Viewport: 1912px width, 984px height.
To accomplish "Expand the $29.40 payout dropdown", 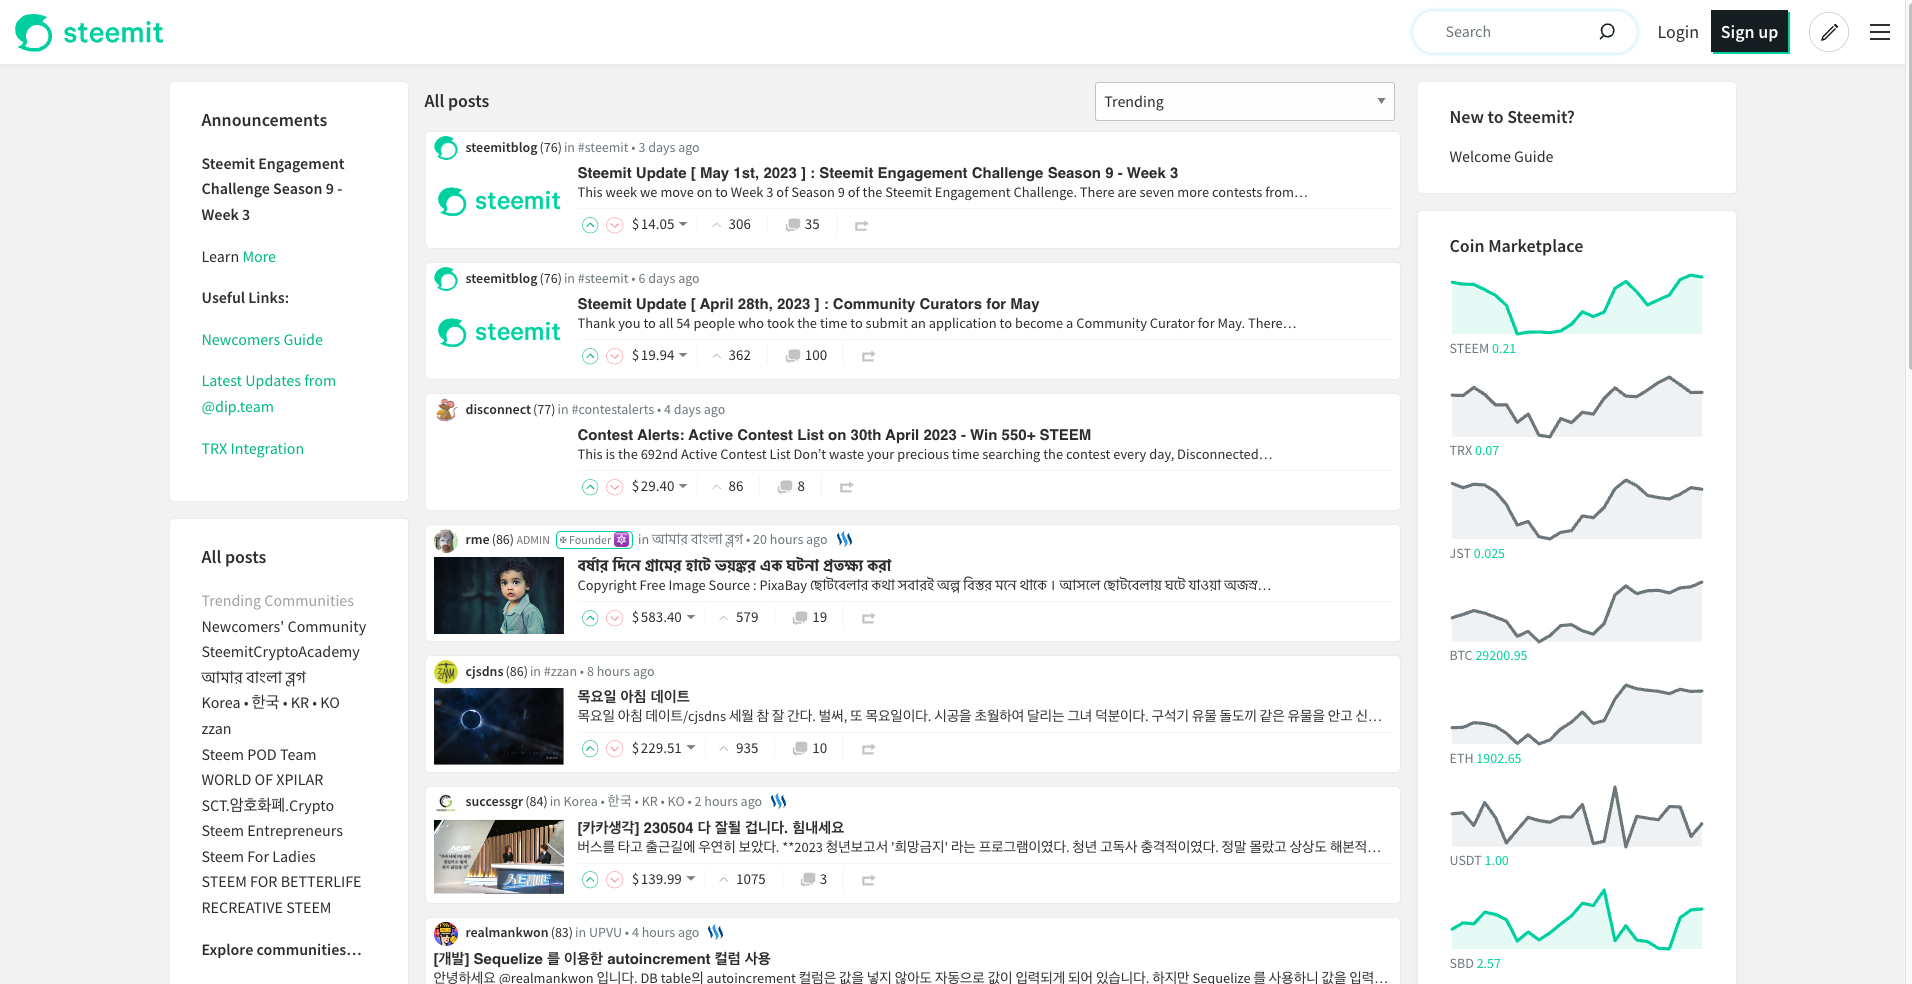I will click(659, 487).
